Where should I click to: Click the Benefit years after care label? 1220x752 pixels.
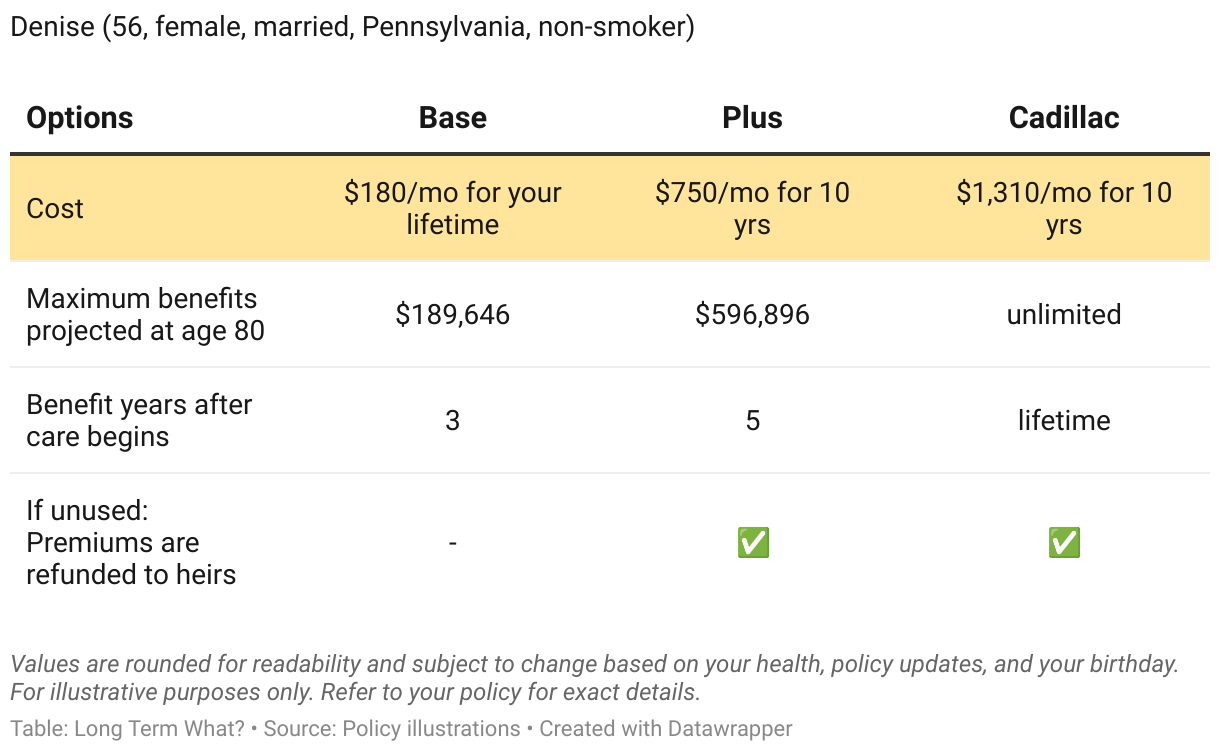(139, 420)
